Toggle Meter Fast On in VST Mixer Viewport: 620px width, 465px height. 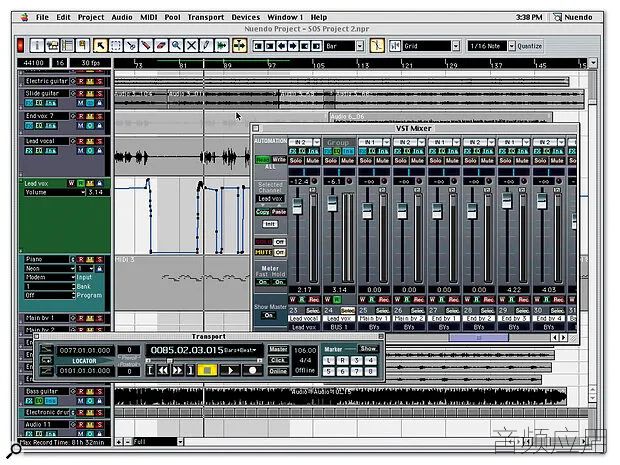click(x=263, y=282)
